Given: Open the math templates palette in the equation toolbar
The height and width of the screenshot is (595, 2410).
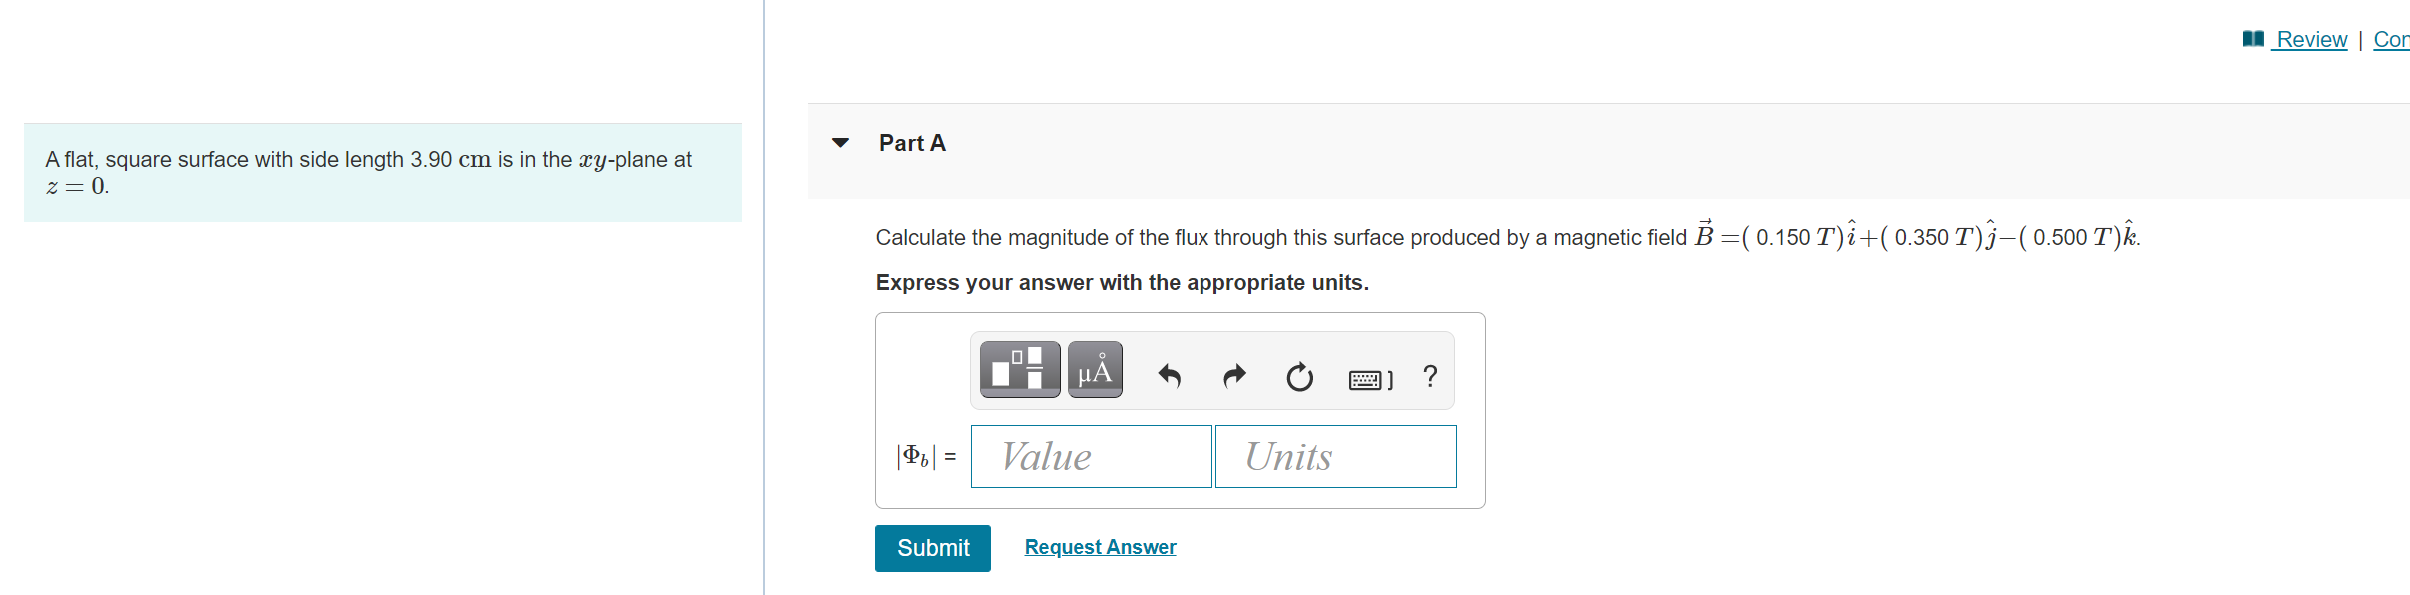Looking at the screenshot, I should (x=1018, y=369).
